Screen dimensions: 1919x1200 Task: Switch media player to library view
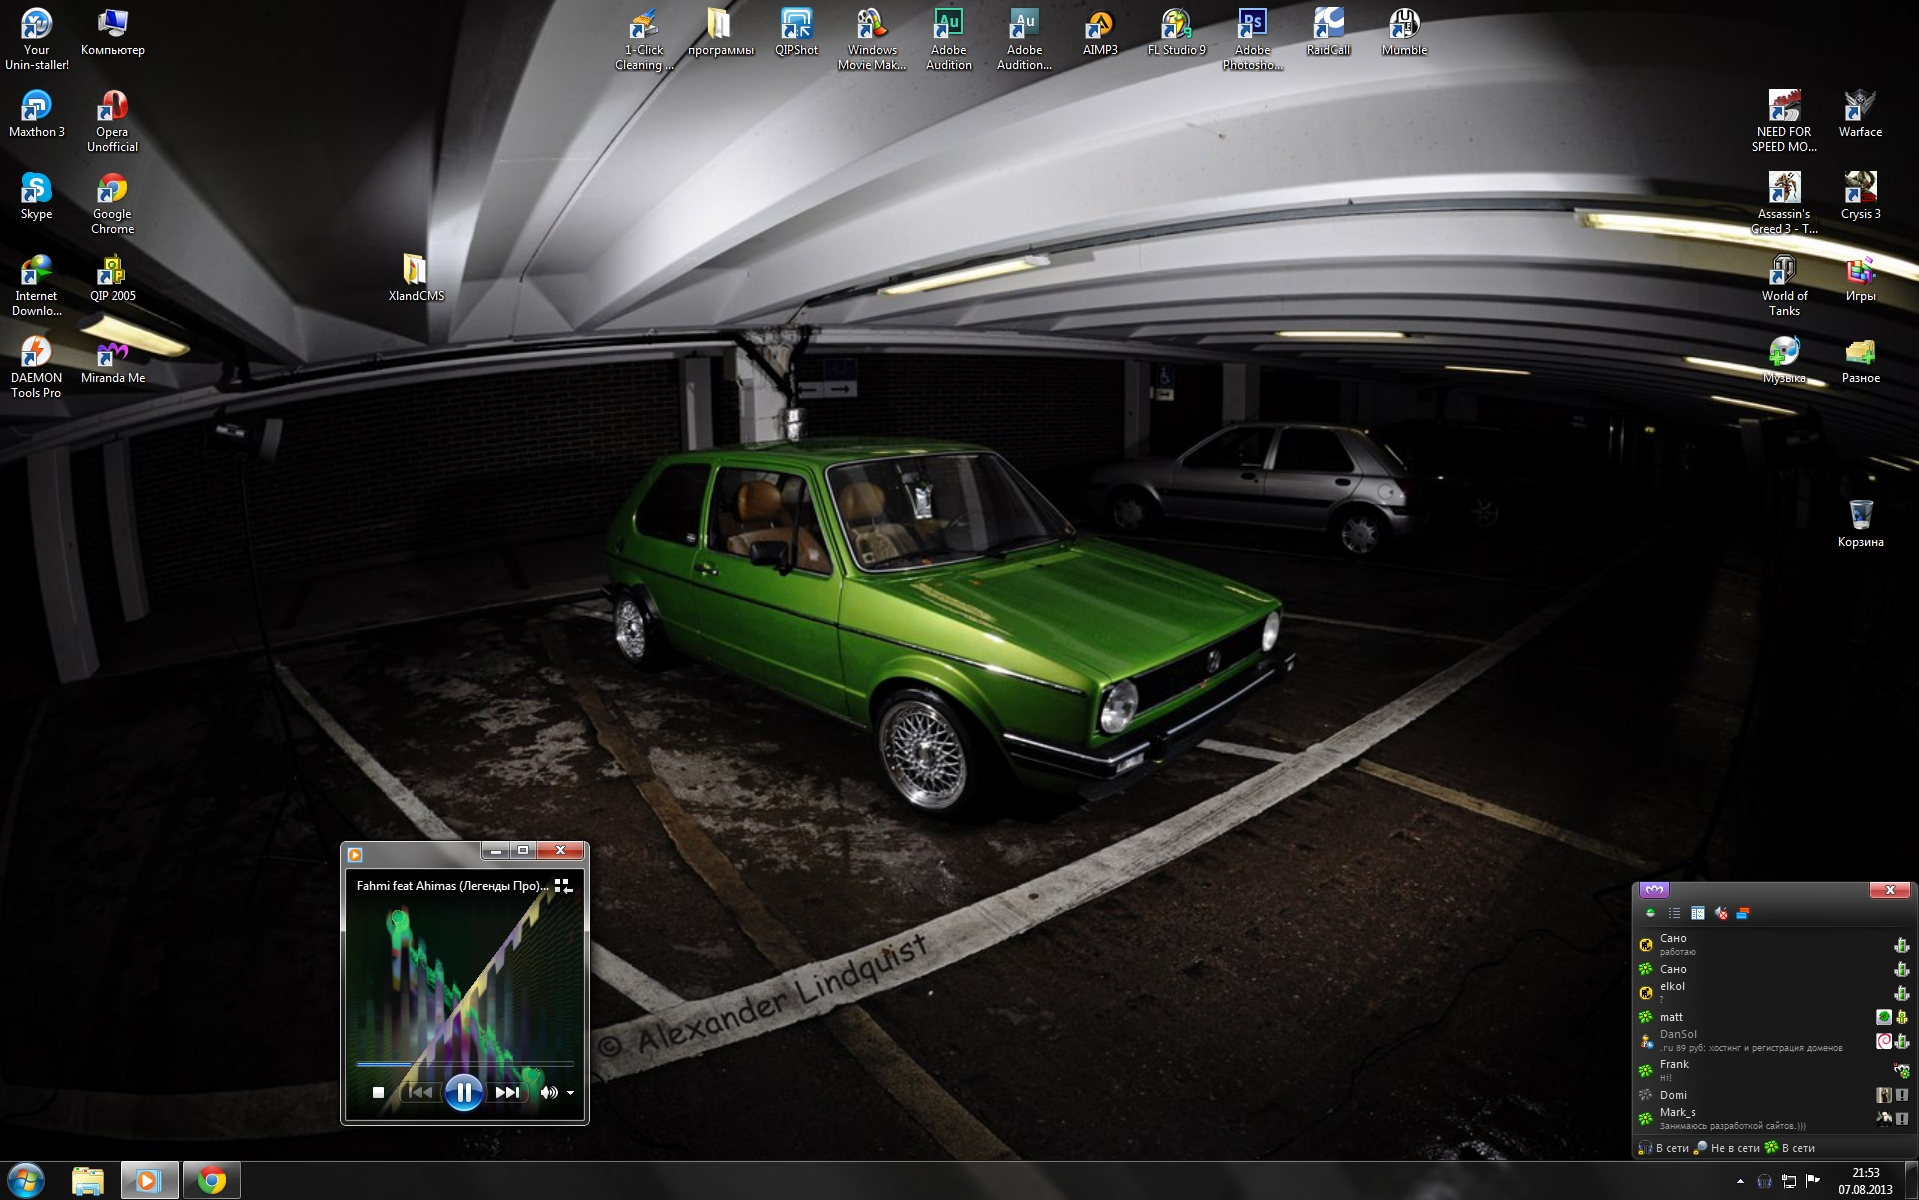pos(563,886)
